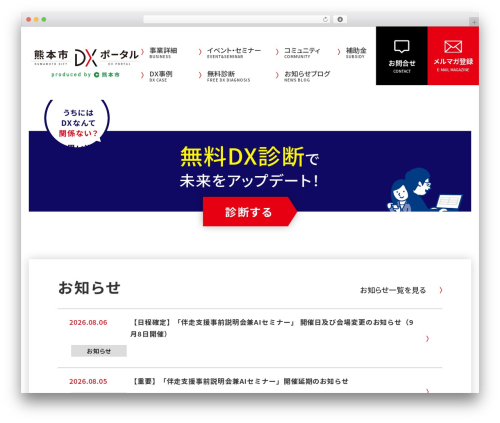Go to the コミュニティ page

[302, 52]
